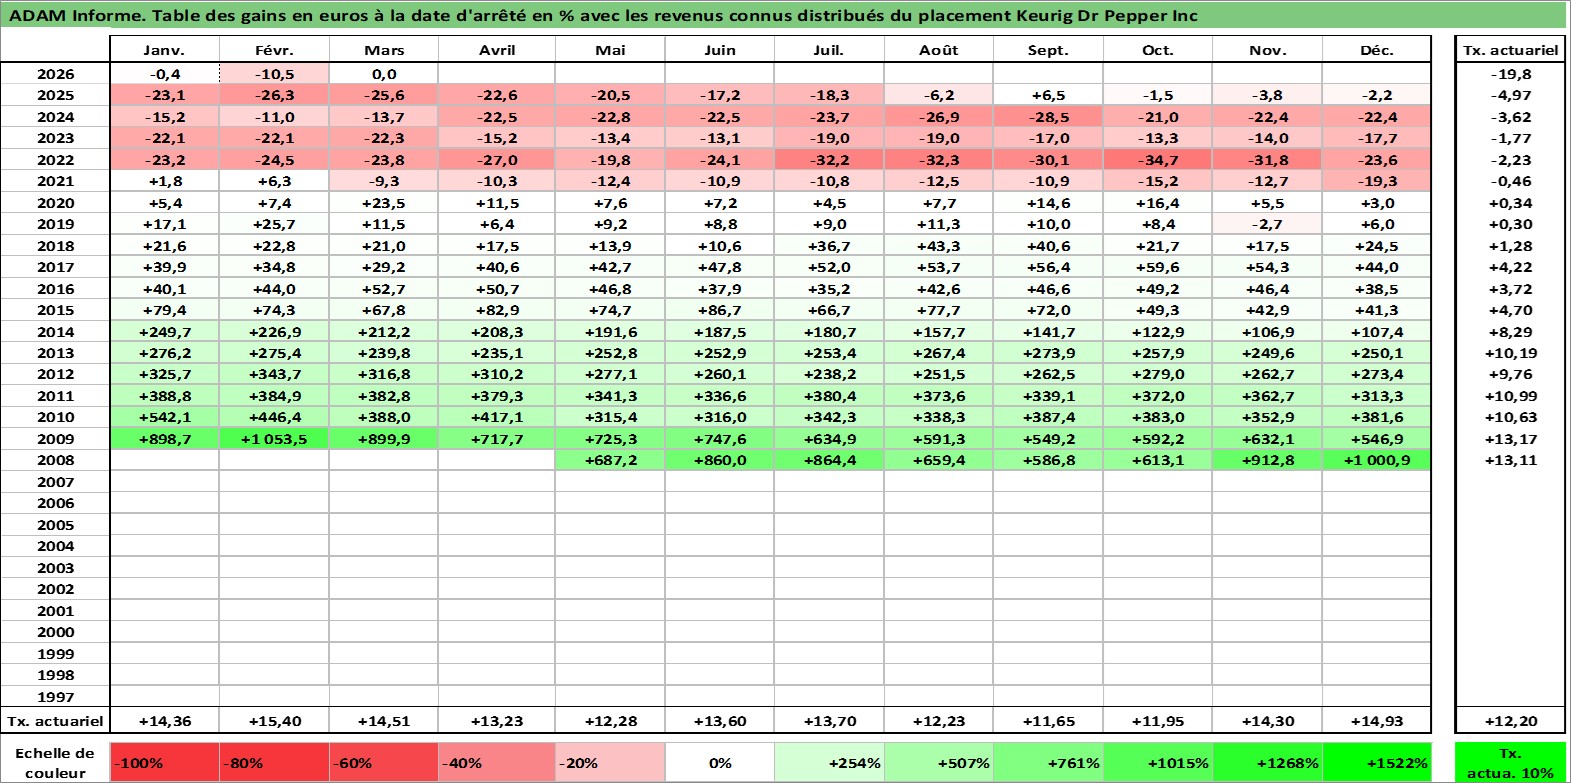
Task: Click the 'Janv.' column header
Action: click(165, 50)
